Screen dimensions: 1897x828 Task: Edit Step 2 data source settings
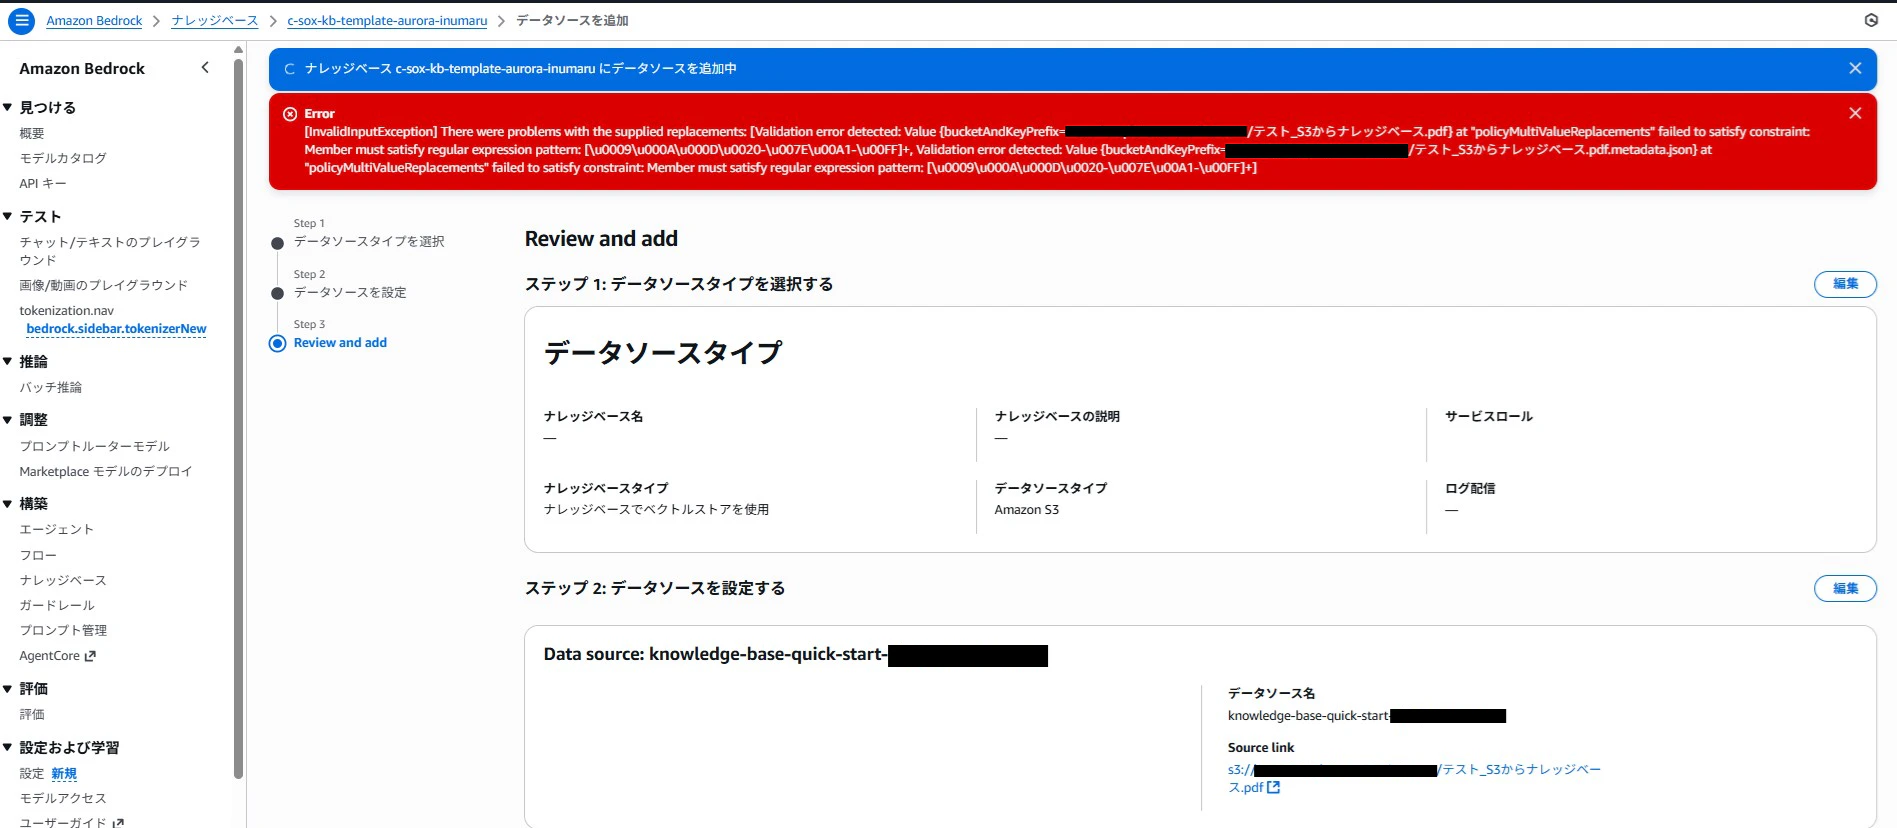(1845, 588)
